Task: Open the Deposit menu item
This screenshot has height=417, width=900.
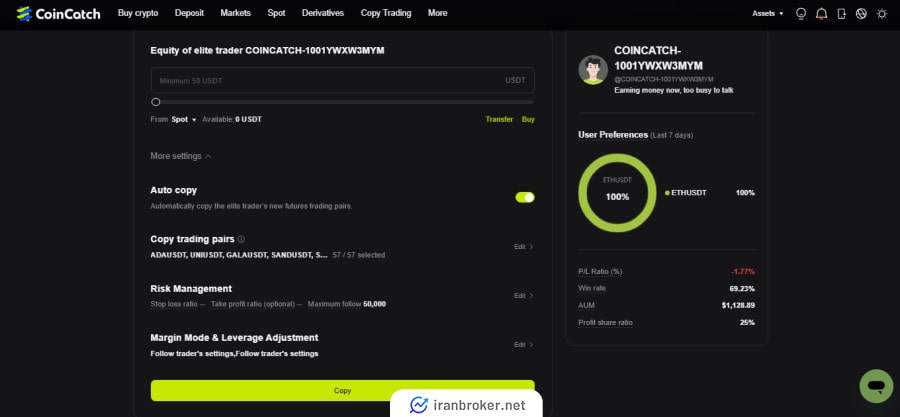Action: pyautogui.click(x=189, y=13)
